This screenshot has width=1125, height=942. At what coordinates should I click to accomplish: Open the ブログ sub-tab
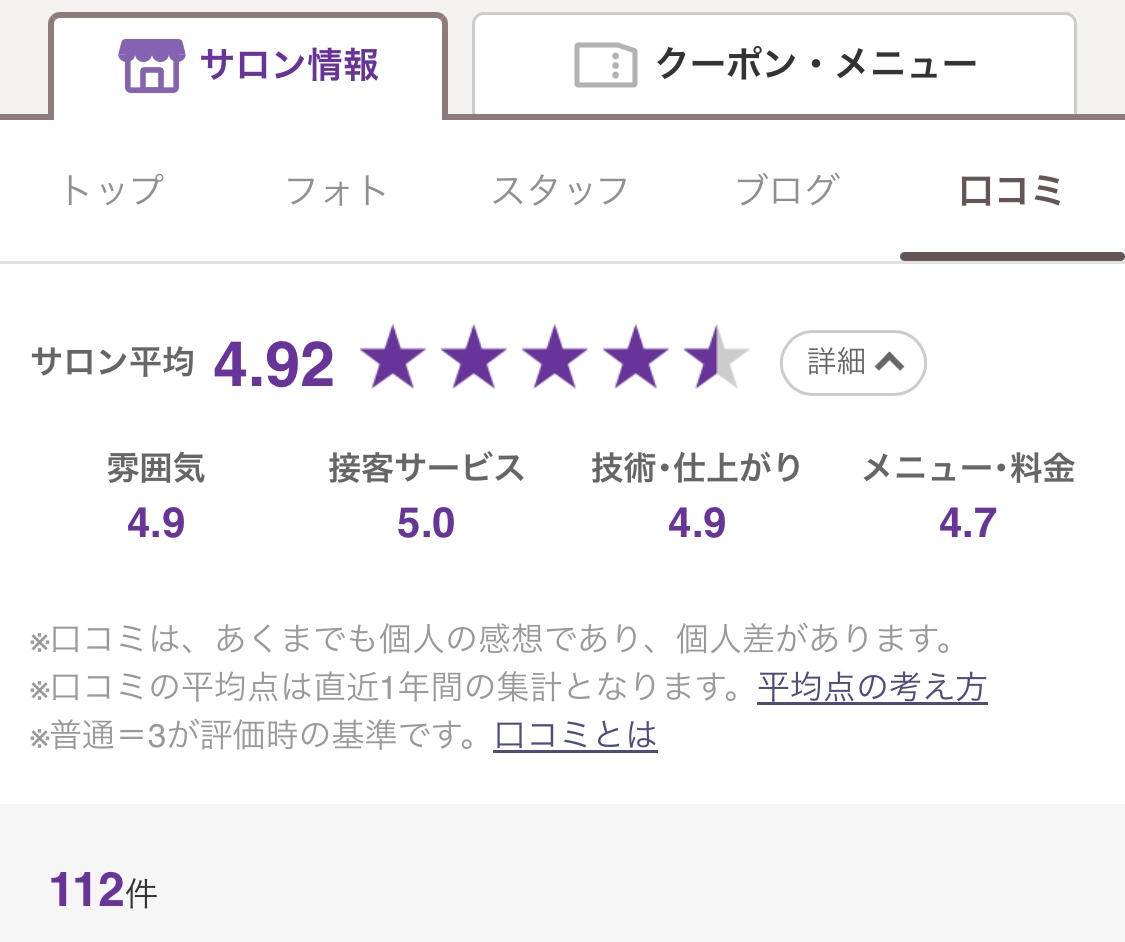[x=786, y=190]
